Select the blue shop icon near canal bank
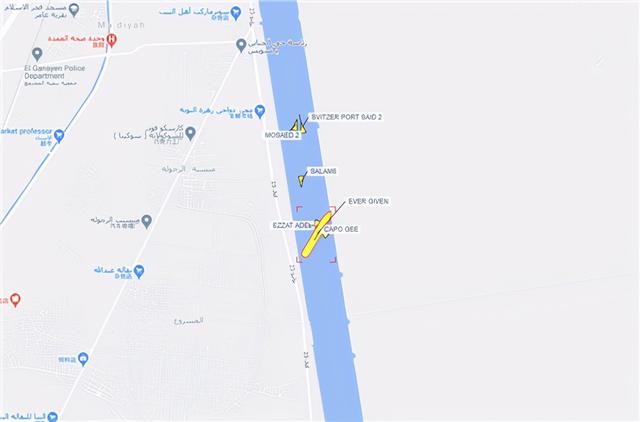Image resolution: width=640 pixels, height=422 pixels. (x=260, y=111)
